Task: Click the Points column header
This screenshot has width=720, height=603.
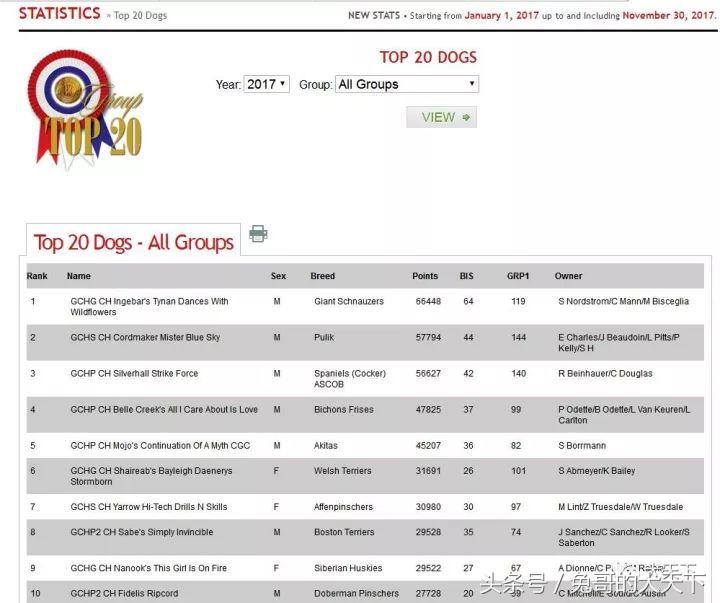Action: pyautogui.click(x=425, y=276)
